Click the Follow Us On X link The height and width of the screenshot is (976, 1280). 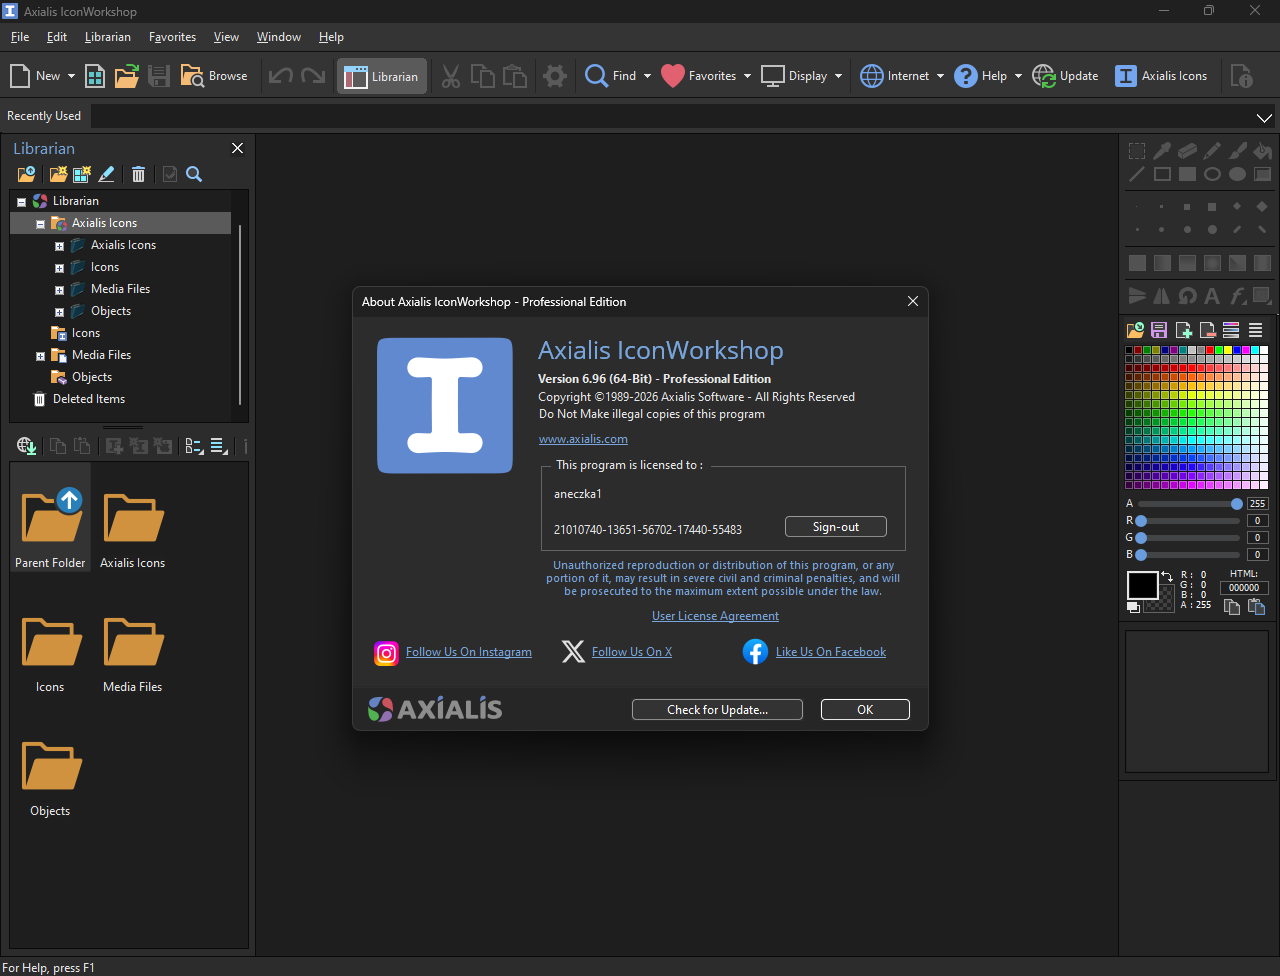(632, 652)
